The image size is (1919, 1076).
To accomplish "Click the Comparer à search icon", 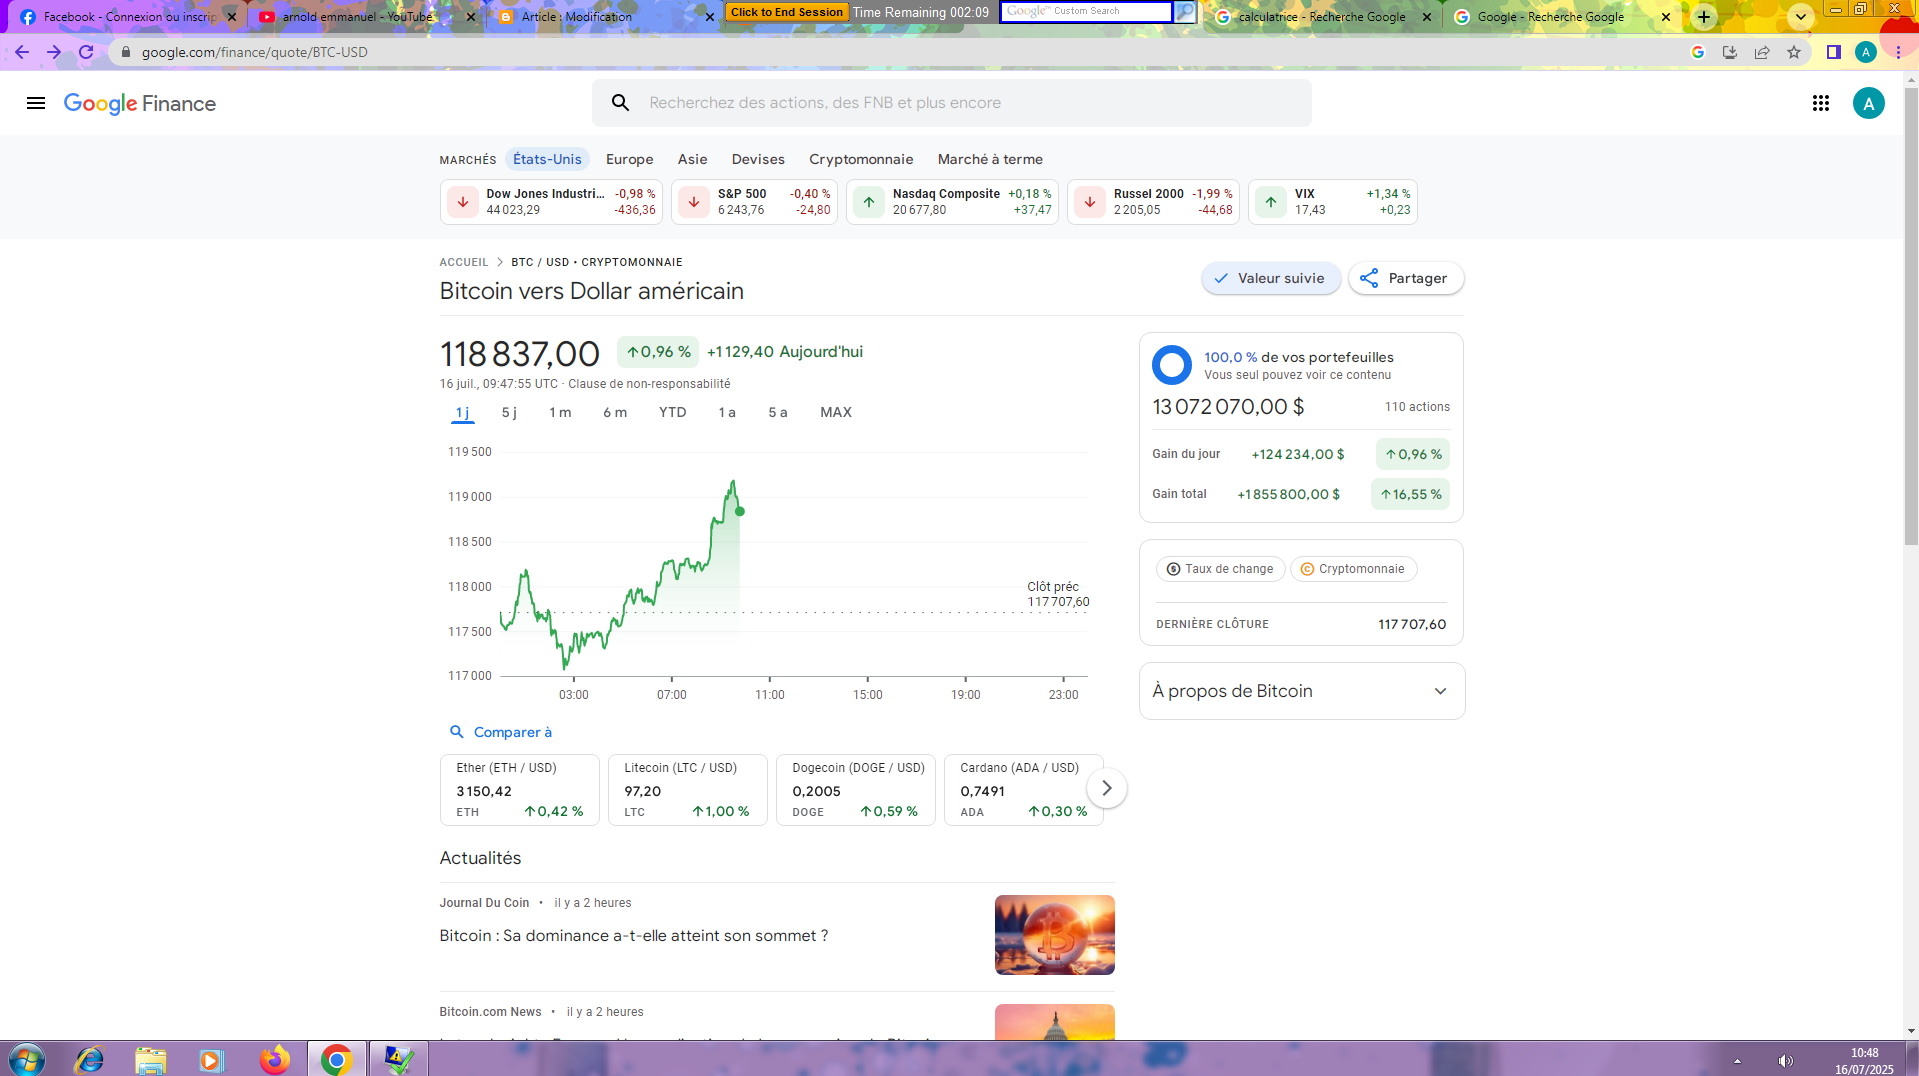I will (457, 732).
